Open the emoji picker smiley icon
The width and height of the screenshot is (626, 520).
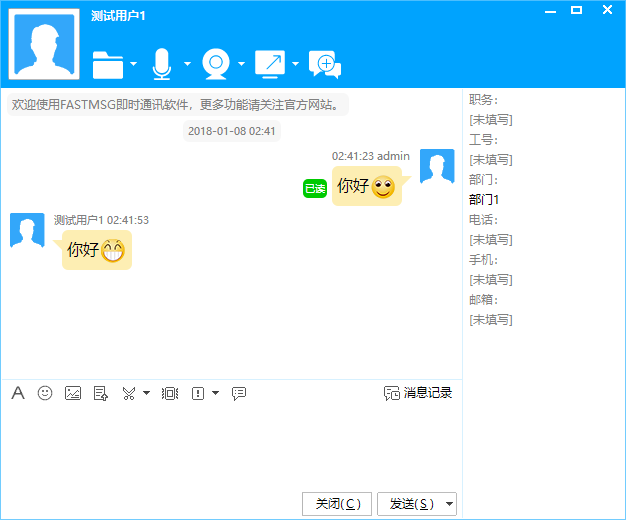click(x=45, y=393)
